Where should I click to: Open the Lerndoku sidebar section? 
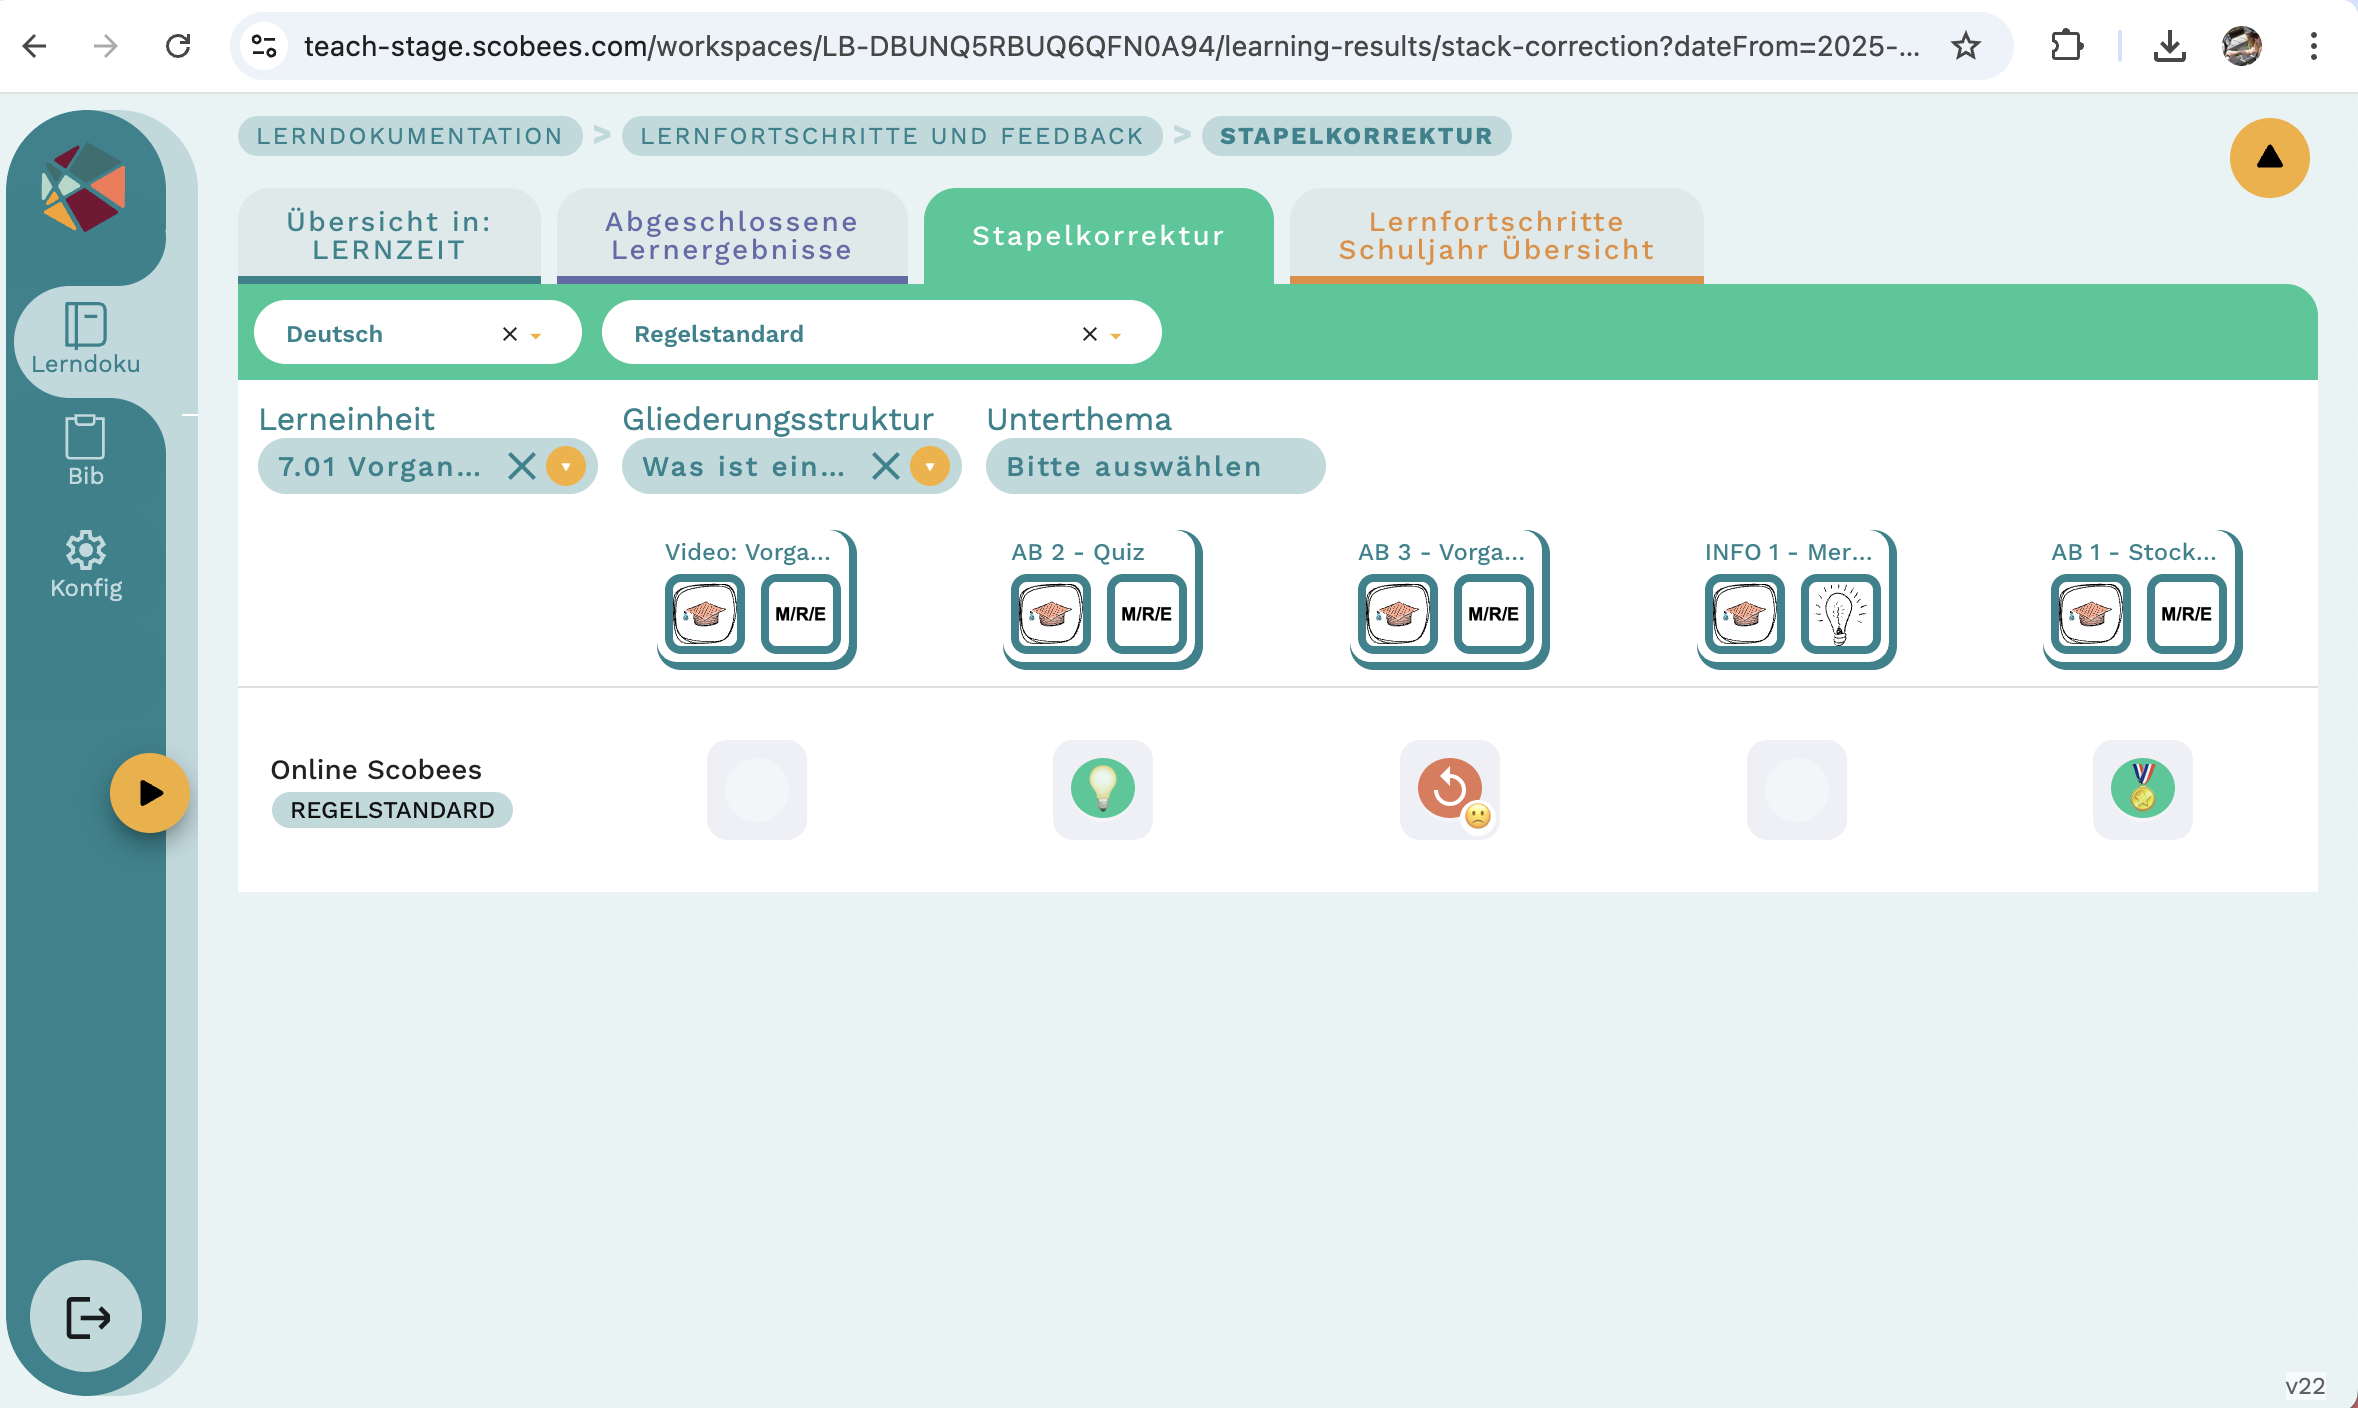pyautogui.click(x=86, y=340)
